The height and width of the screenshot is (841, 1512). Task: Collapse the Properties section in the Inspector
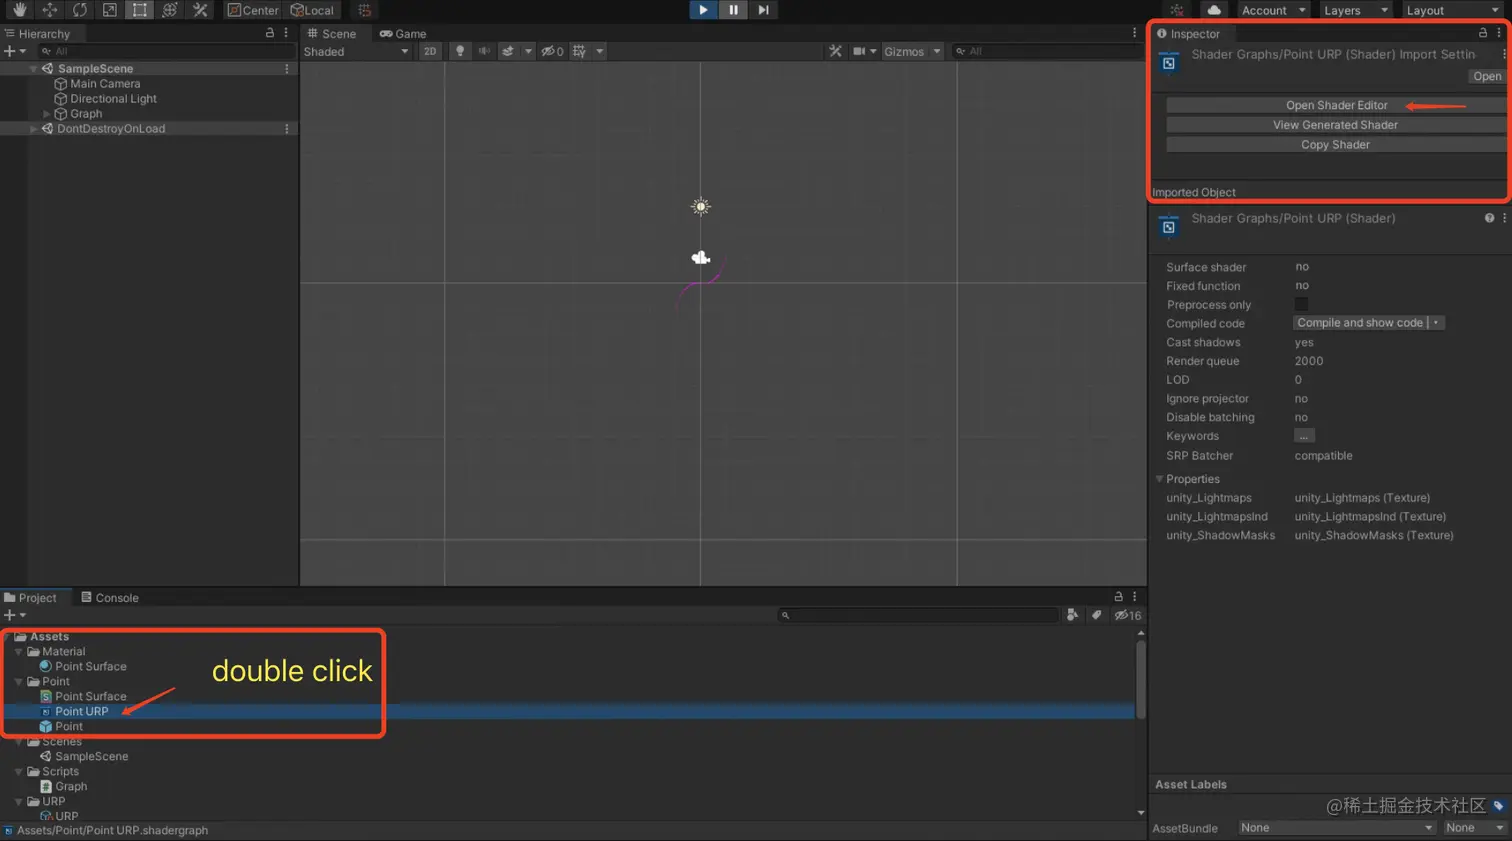(1160, 479)
